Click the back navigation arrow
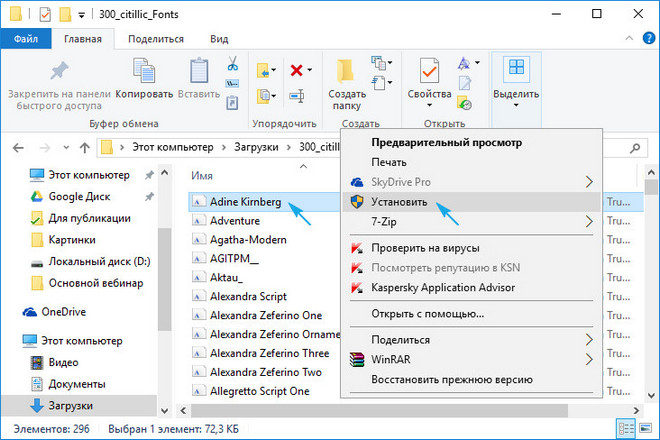The width and height of the screenshot is (660, 440). click(19, 147)
